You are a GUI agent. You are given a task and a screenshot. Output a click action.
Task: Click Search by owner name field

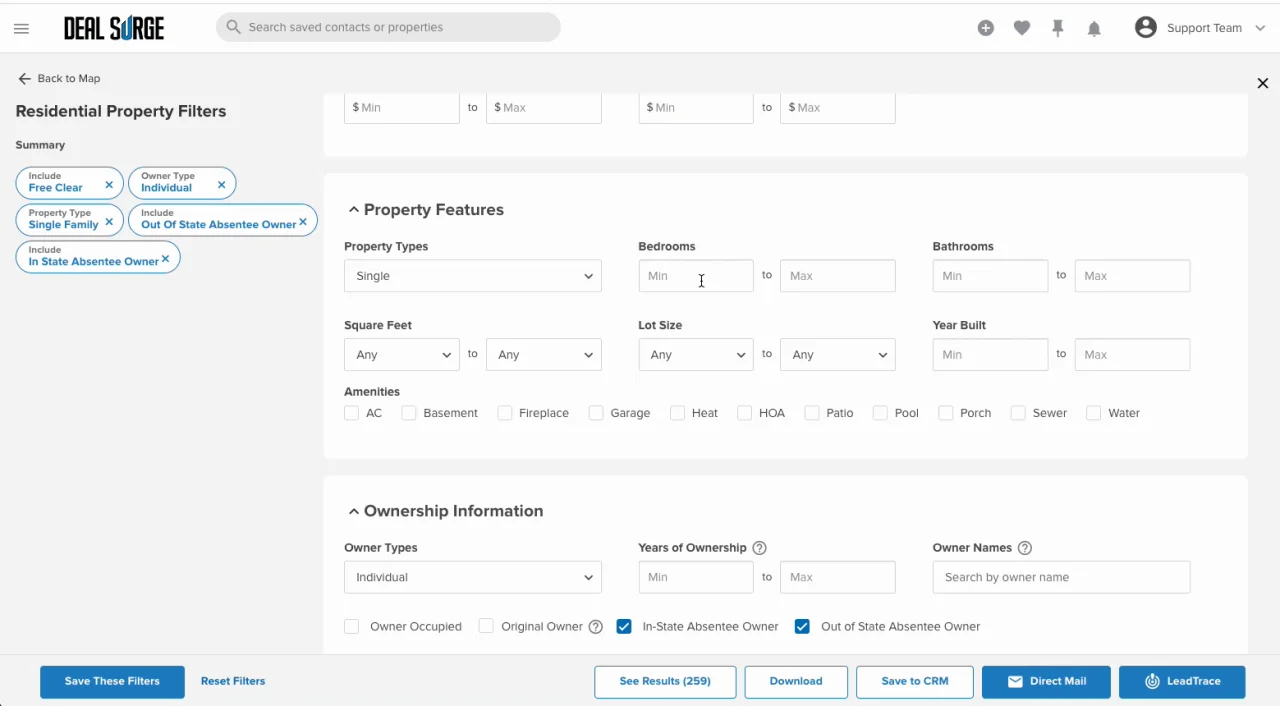click(x=1062, y=577)
